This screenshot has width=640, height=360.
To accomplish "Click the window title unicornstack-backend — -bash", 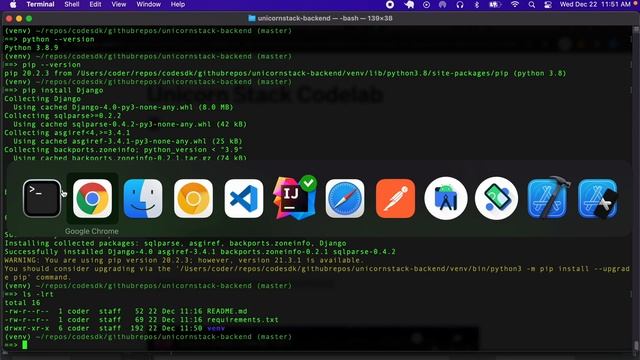I will coord(325,18).
